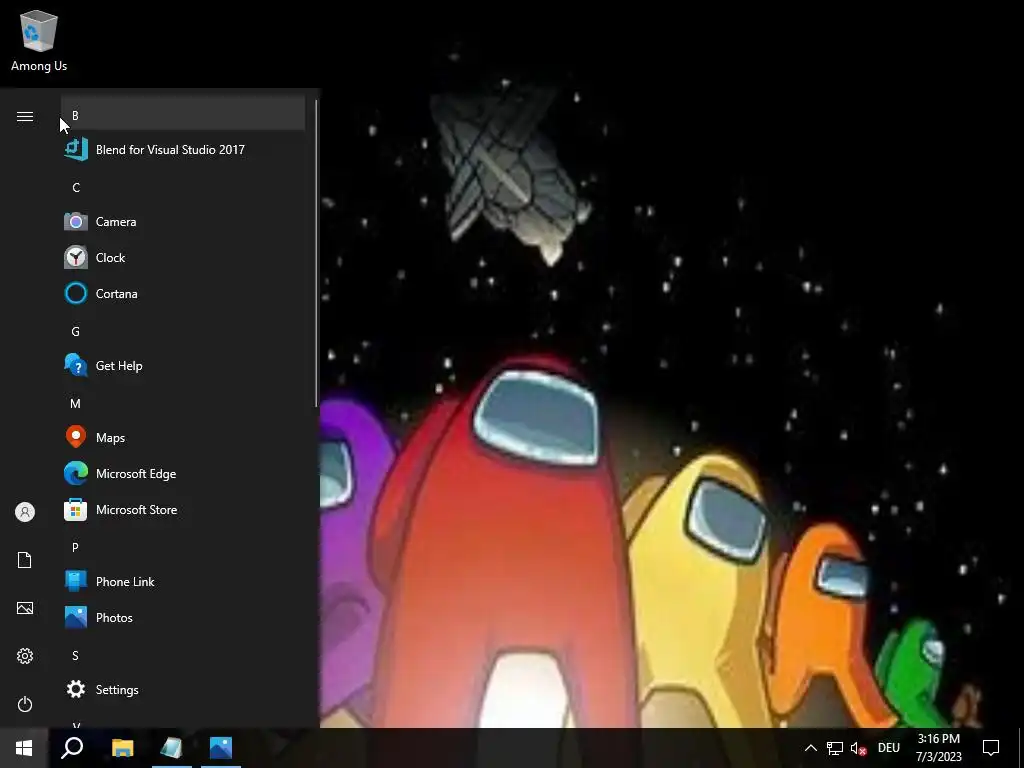Viewport: 1024px width, 768px height.
Task: Open the letter B section header
Action: click(x=183, y=115)
